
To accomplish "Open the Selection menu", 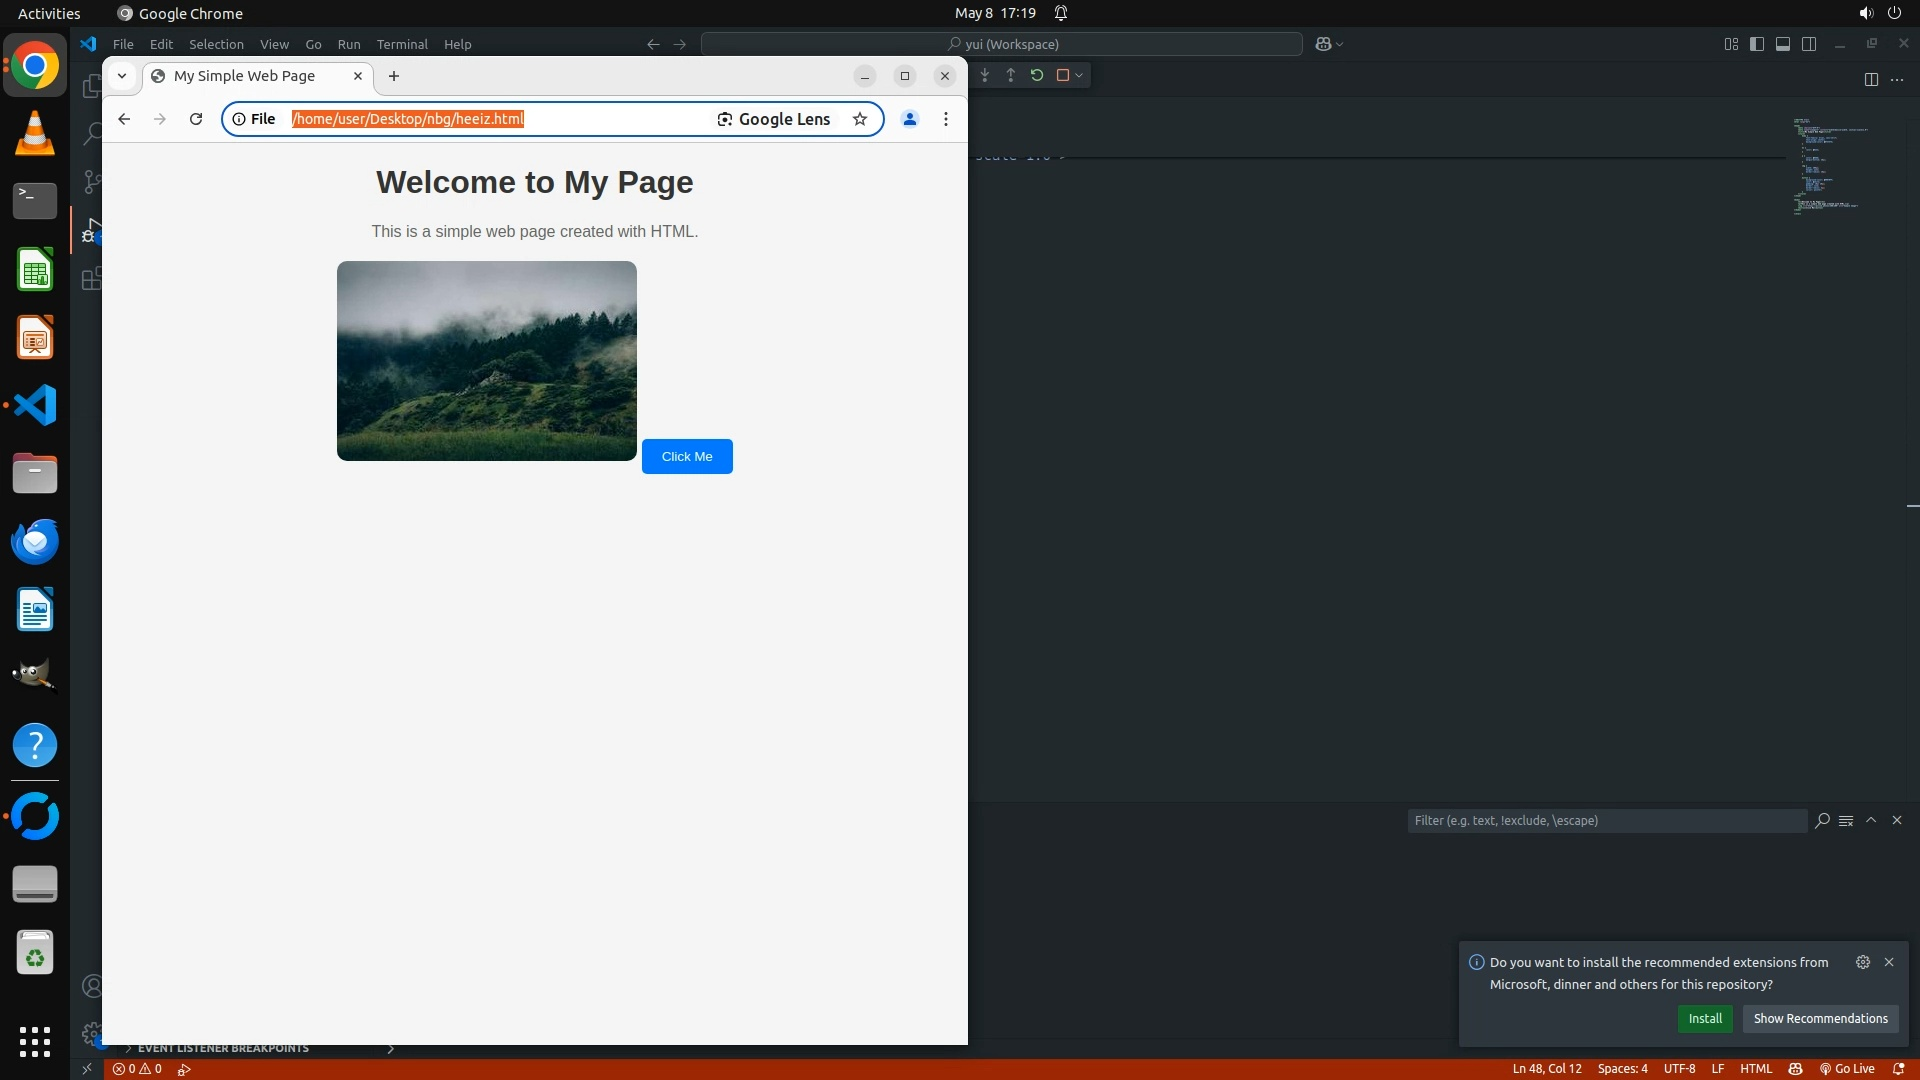I will pyautogui.click(x=216, y=44).
